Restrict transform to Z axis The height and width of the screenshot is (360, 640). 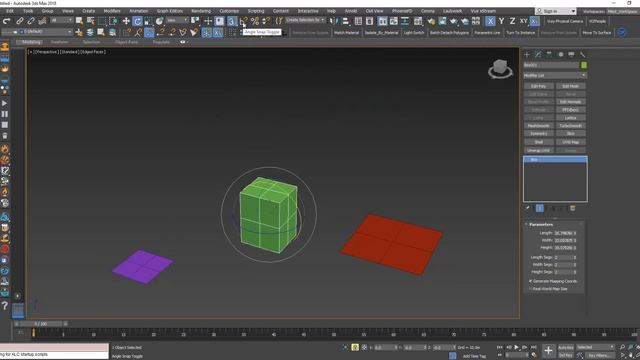[x=512, y=21]
